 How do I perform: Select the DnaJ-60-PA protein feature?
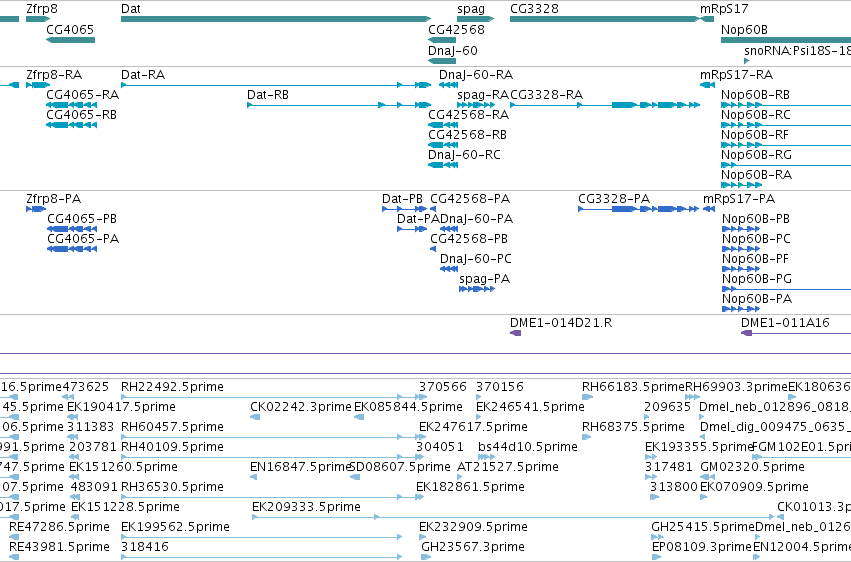pyautogui.click(x=449, y=229)
